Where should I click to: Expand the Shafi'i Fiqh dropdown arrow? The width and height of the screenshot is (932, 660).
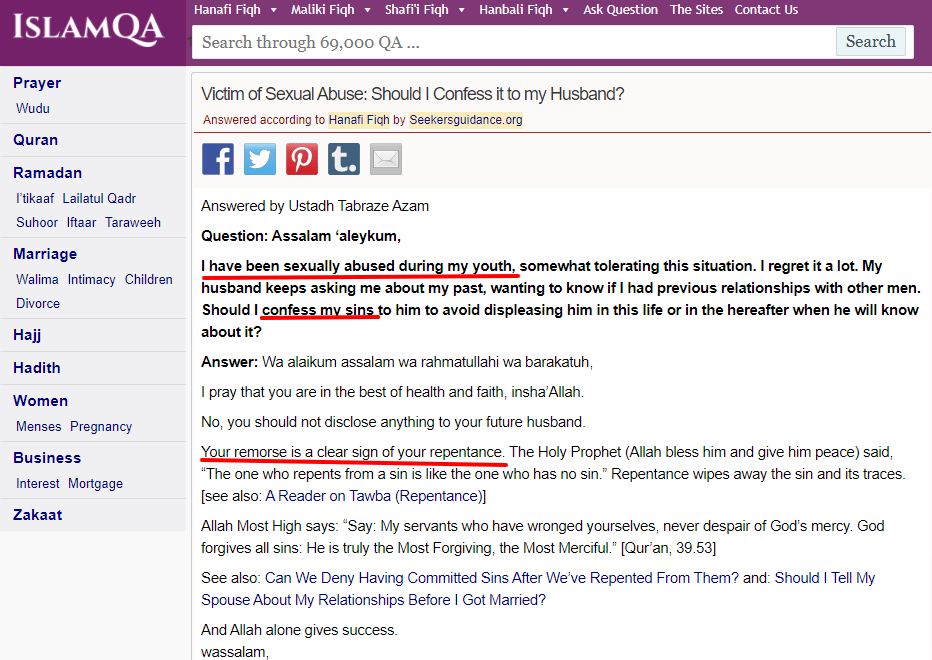pyautogui.click(x=462, y=10)
